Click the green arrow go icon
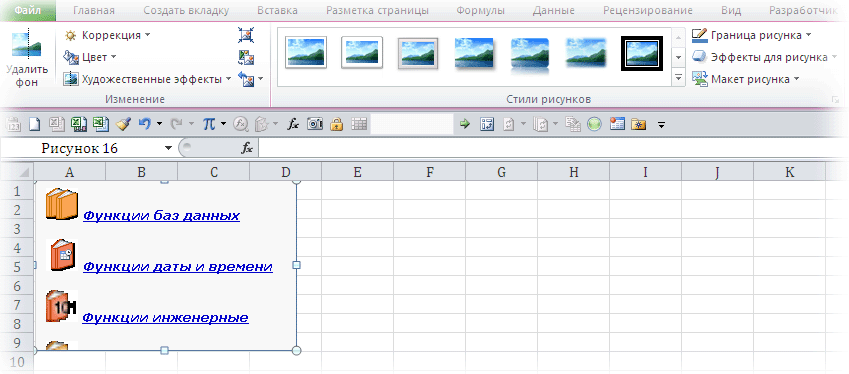 click(x=465, y=124)
